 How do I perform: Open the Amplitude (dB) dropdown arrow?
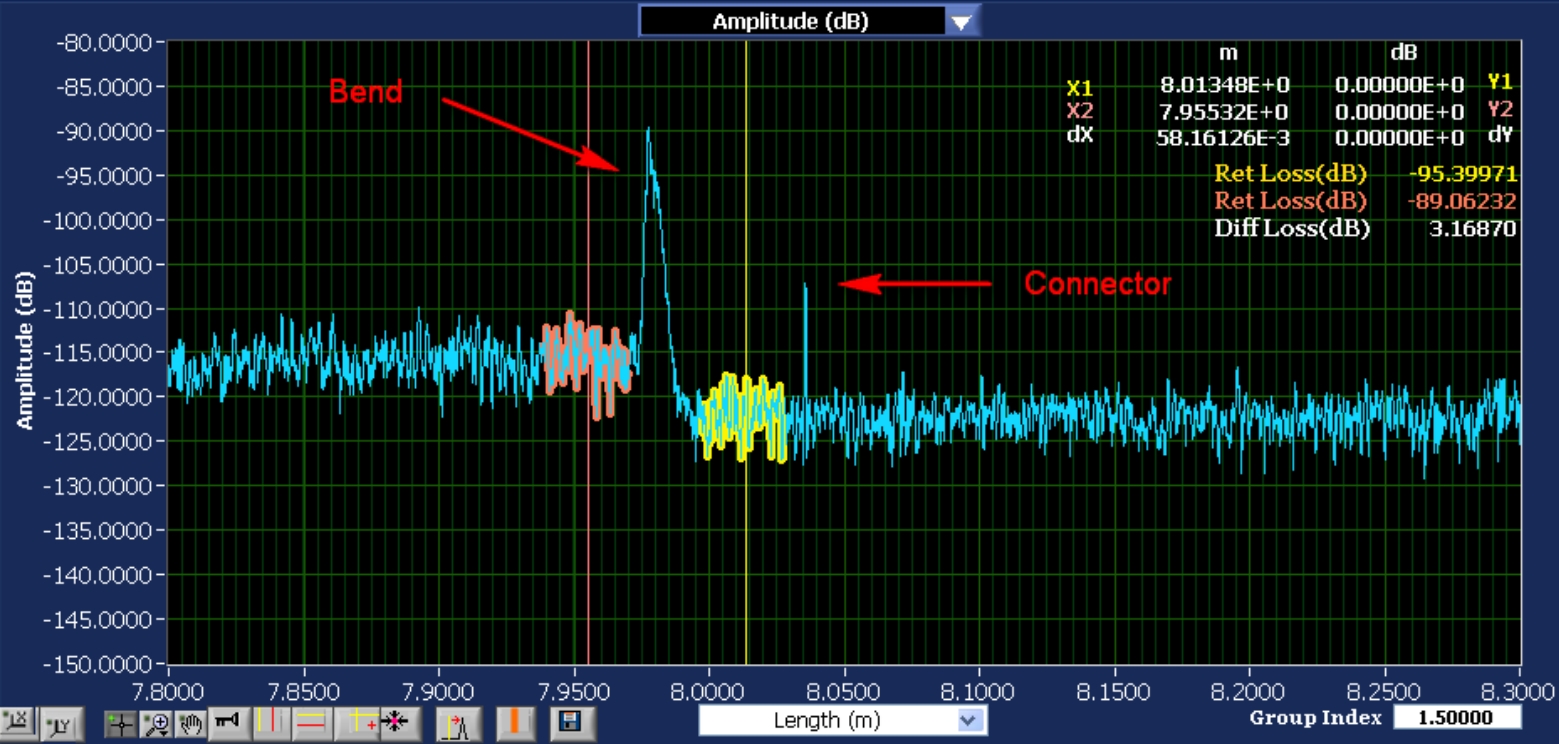click(x=961, y=22)
